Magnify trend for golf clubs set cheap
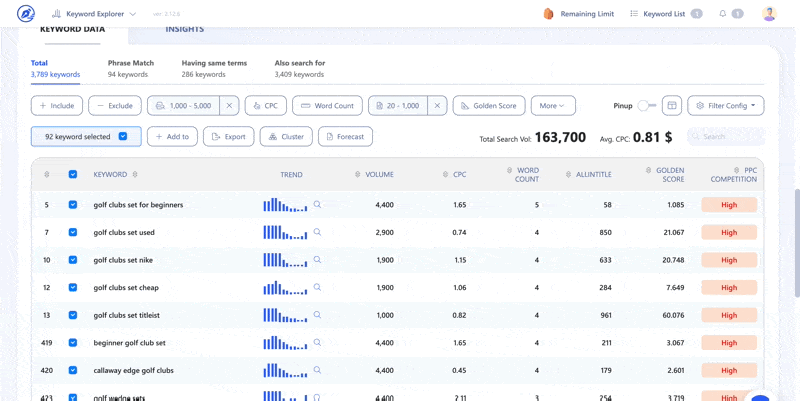Viewport: 800px width, 401px height. (x=317, y=287)
